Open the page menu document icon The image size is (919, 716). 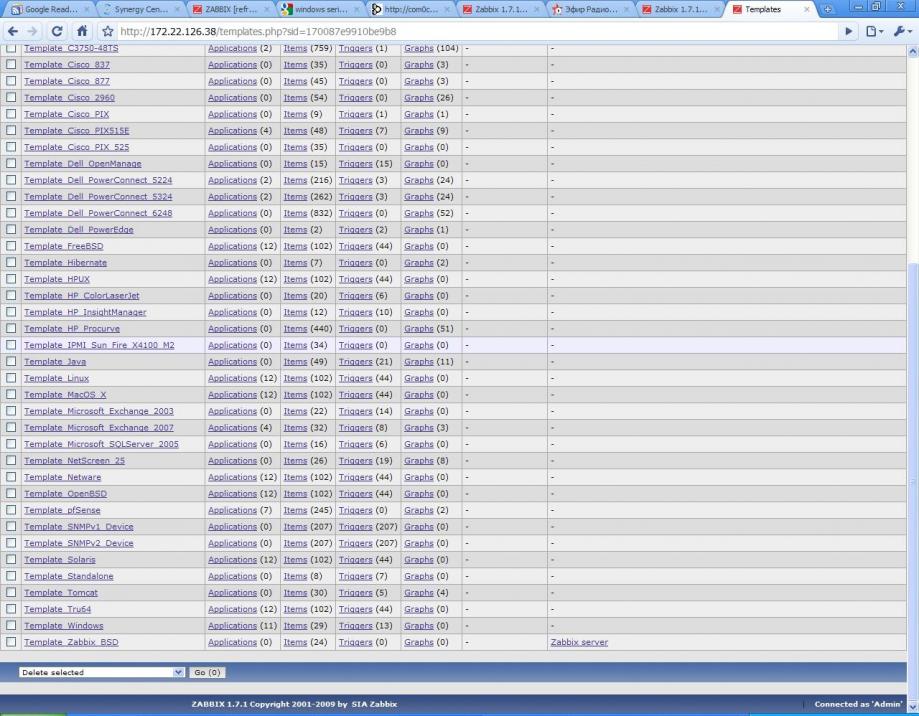click(874, 31)
